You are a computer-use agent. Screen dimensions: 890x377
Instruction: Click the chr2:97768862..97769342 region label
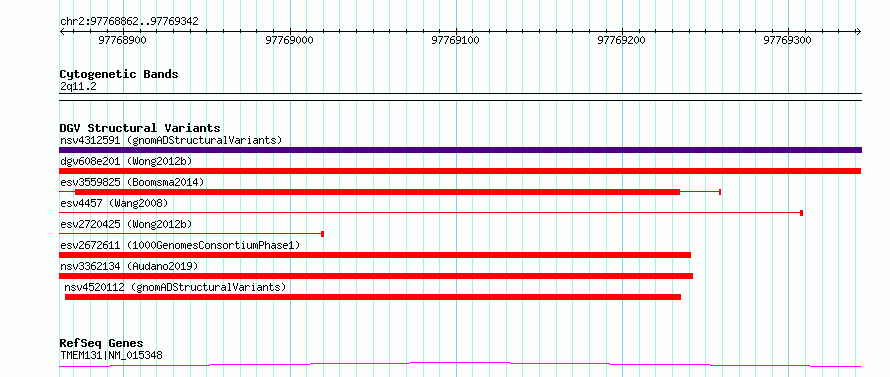pos(129,22)
